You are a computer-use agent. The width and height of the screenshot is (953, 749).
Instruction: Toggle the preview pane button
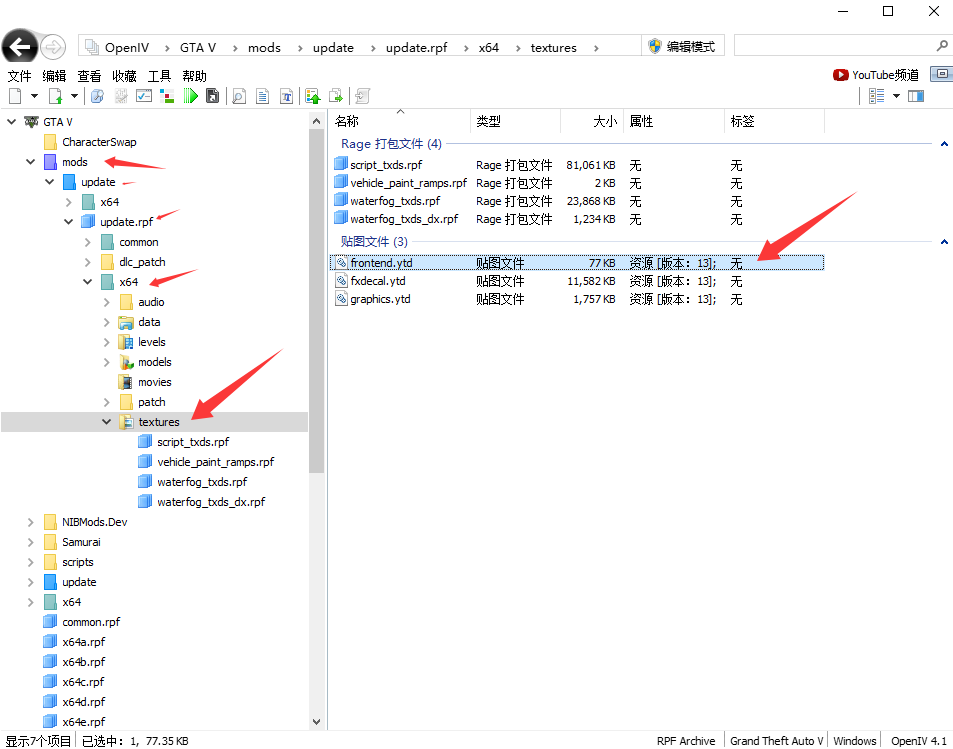[x=916, y=96]
